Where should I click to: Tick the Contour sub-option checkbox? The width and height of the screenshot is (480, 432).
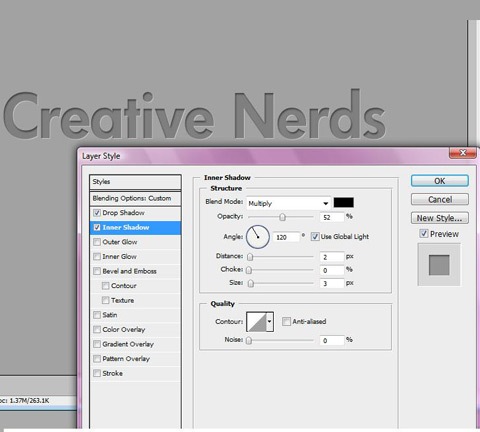[x=106, y=286]
